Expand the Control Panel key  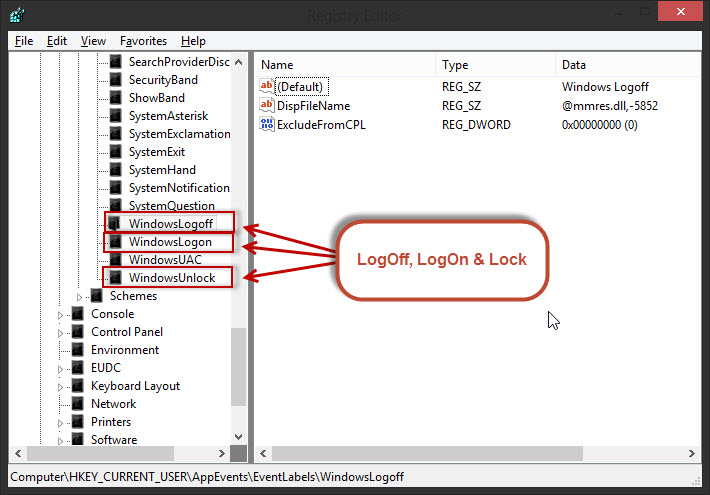[60, 333]
